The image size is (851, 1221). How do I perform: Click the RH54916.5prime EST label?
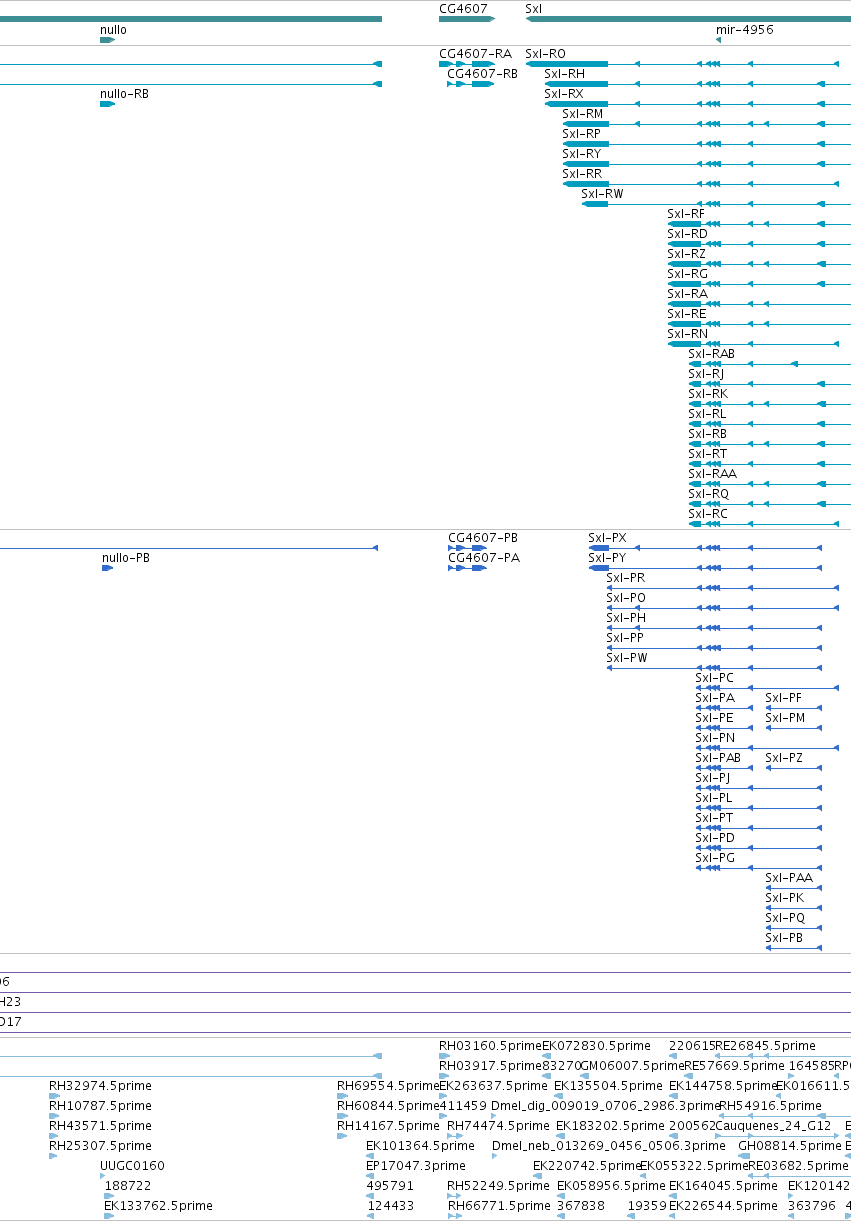point(770,1106)
